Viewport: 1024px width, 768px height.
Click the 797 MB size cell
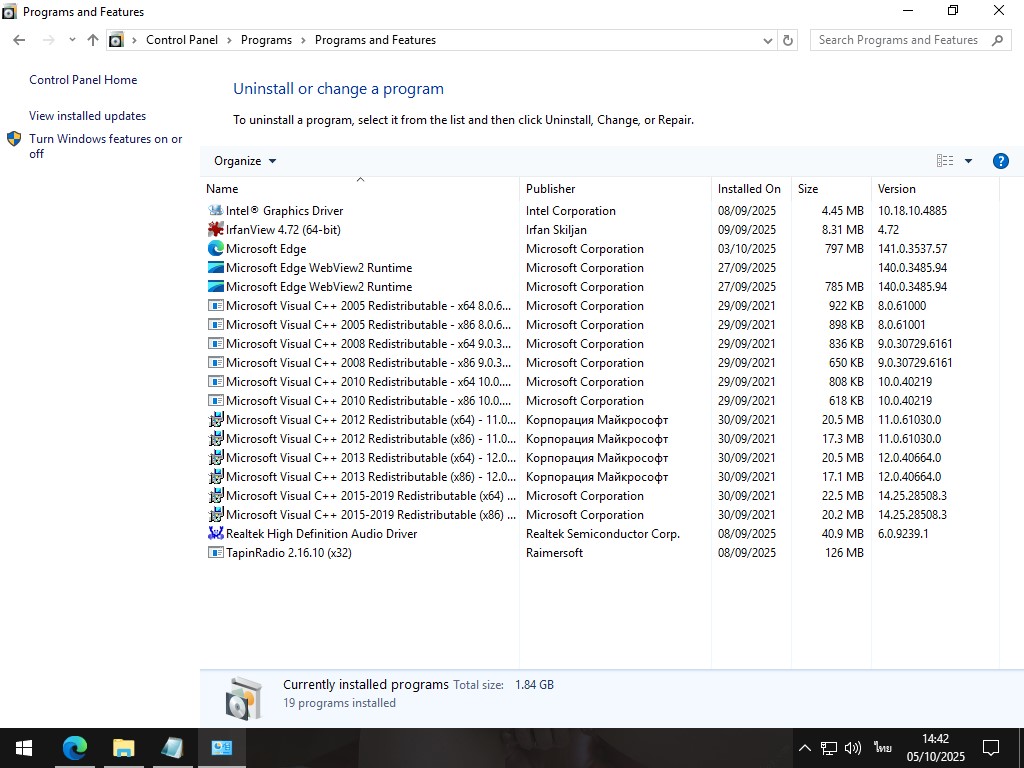coord(844,249)
